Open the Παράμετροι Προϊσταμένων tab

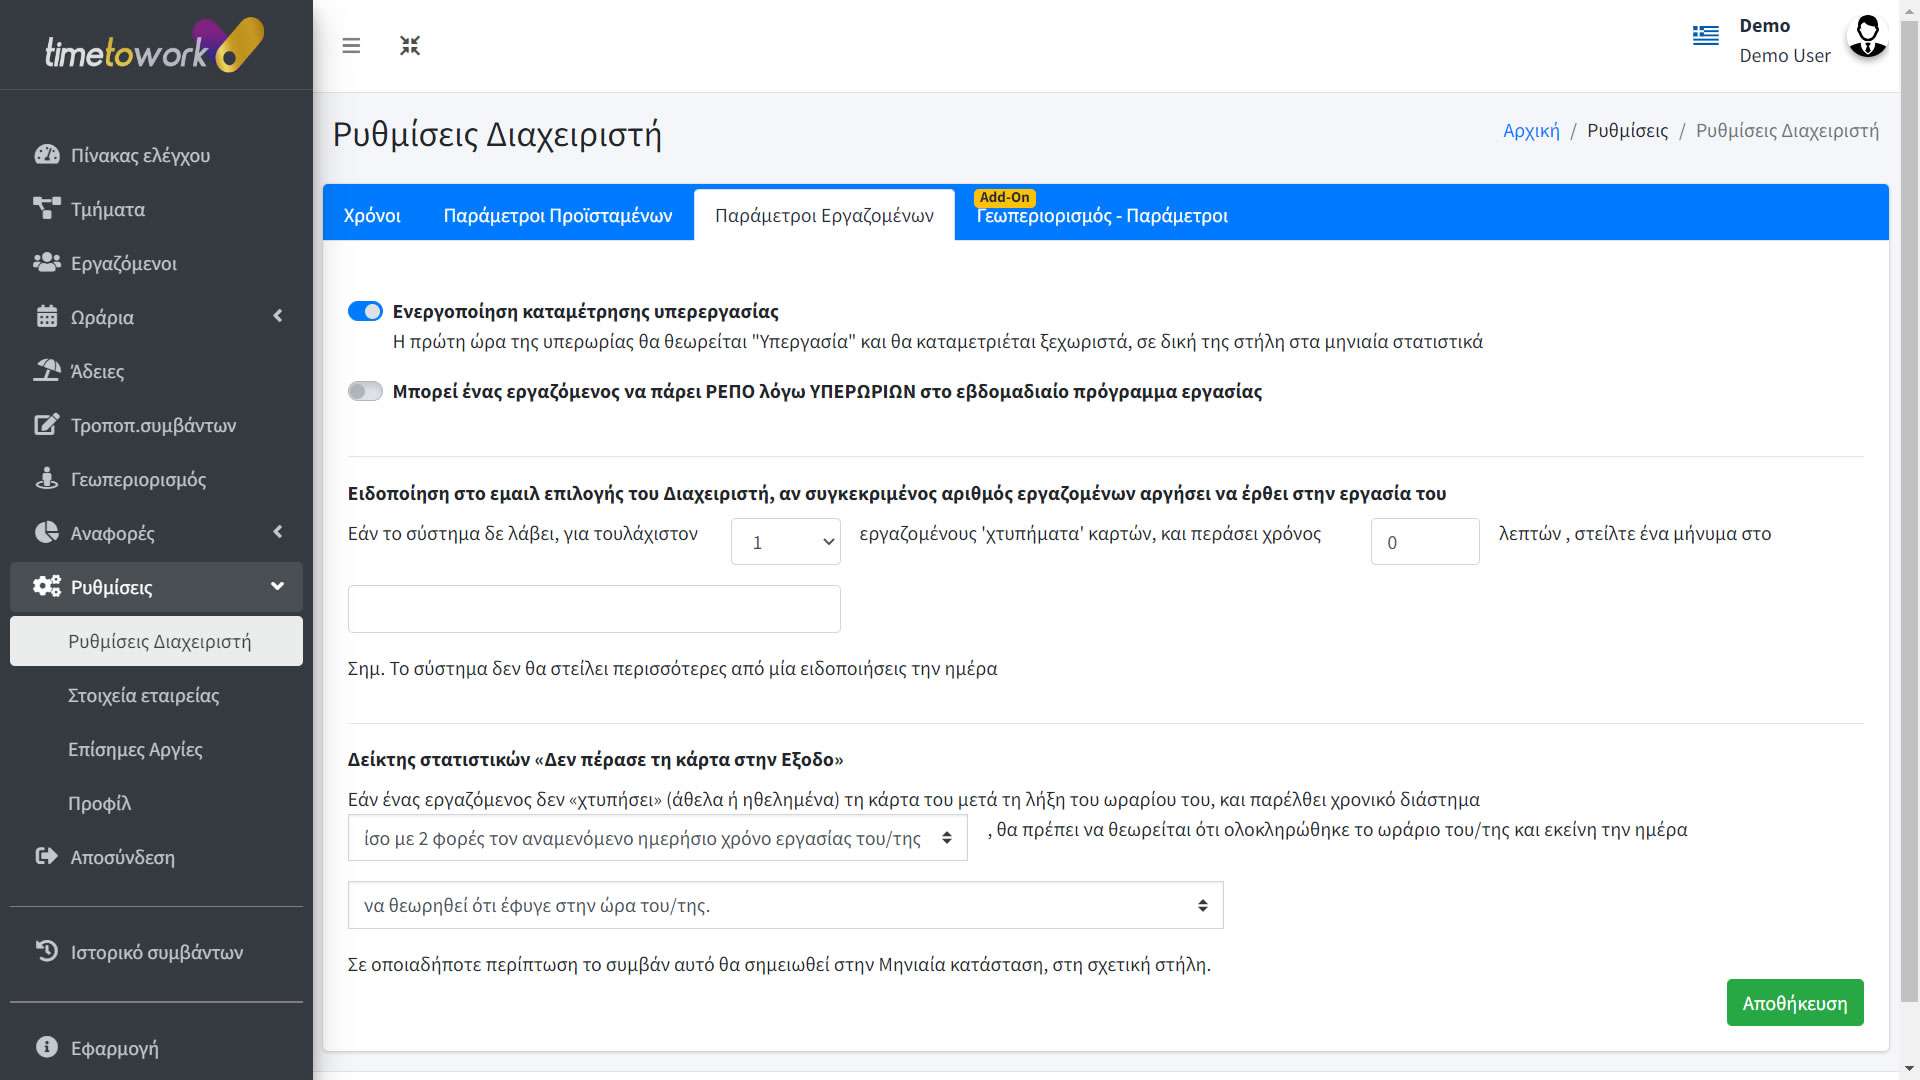coord(557,215)
